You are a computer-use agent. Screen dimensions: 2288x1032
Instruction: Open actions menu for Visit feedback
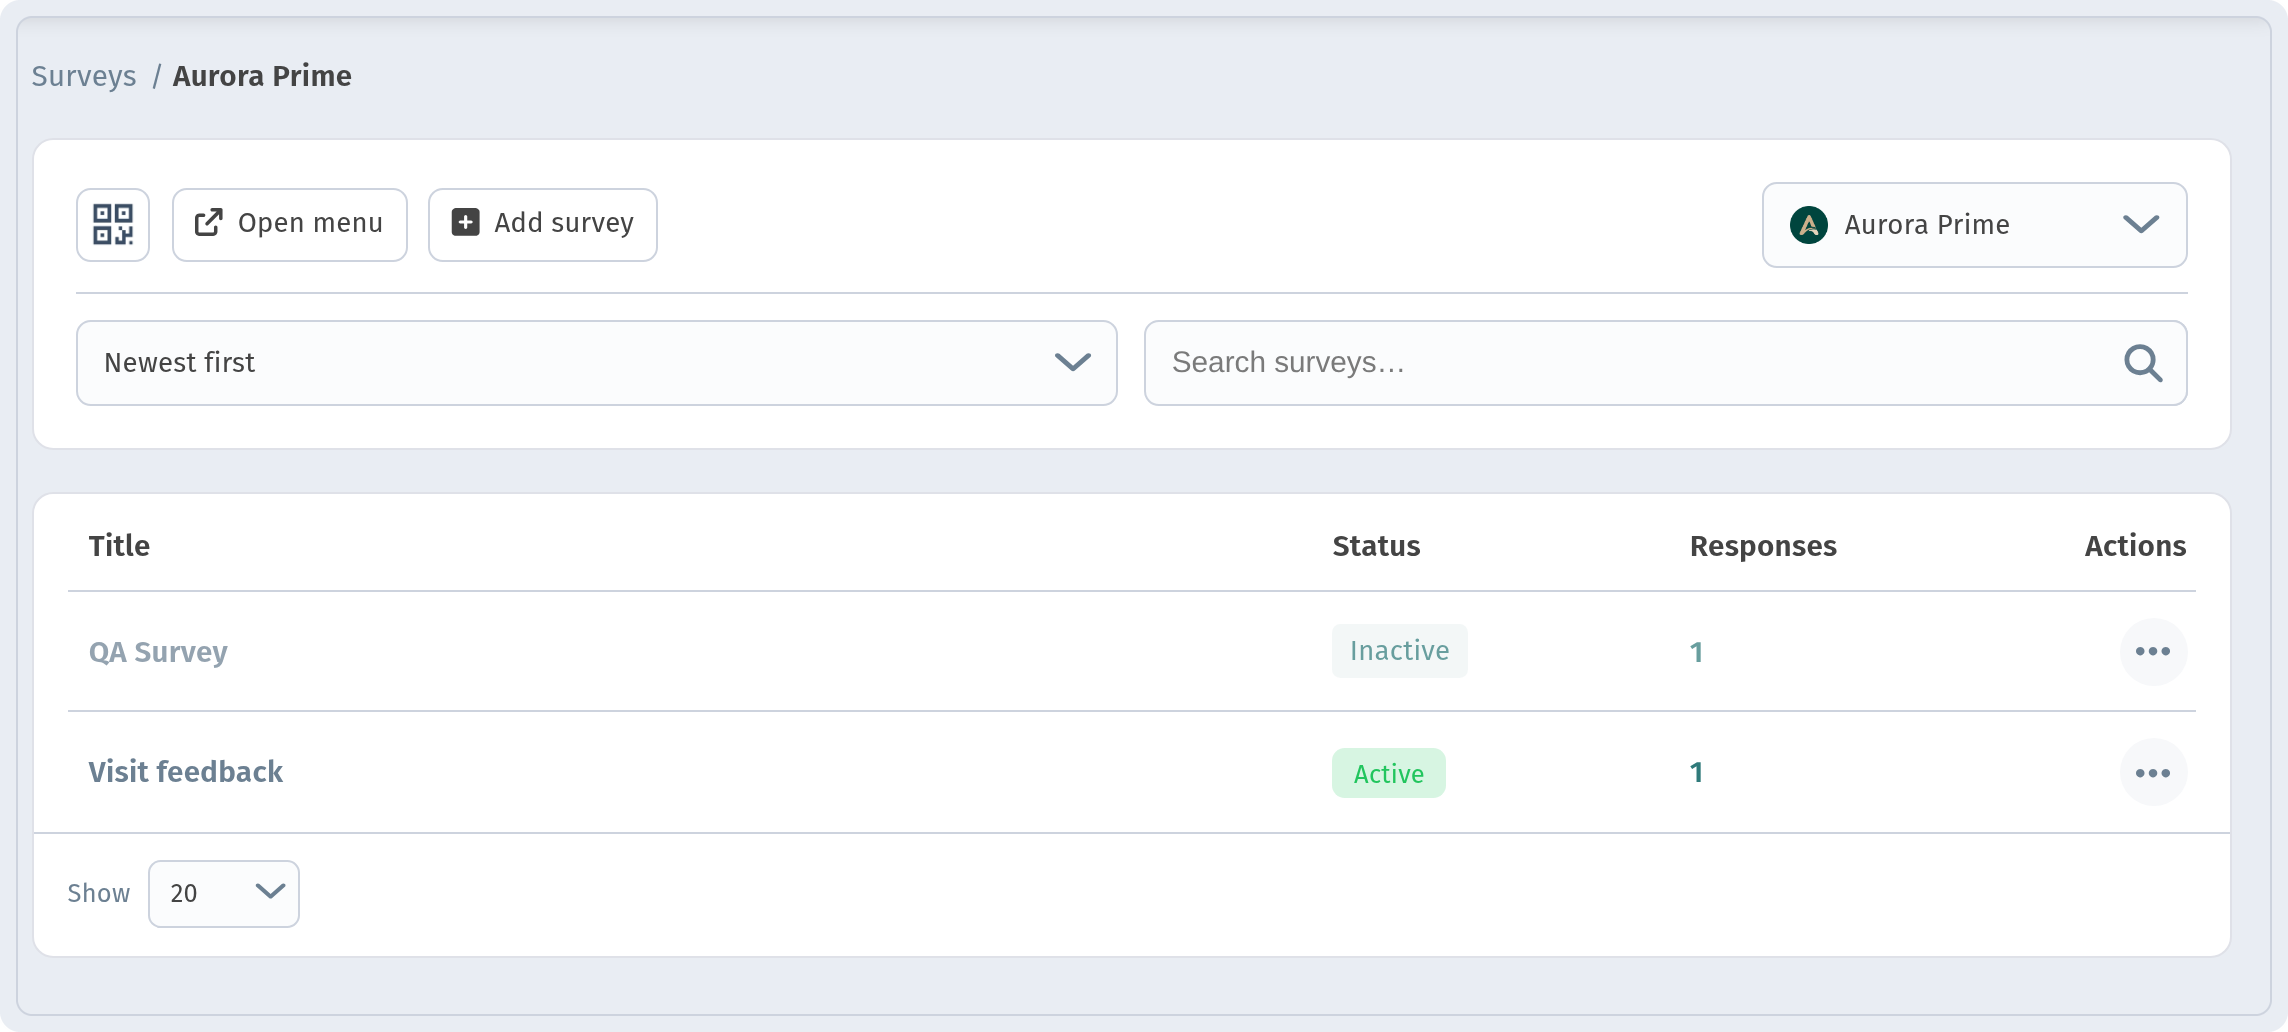point(2153,773)
